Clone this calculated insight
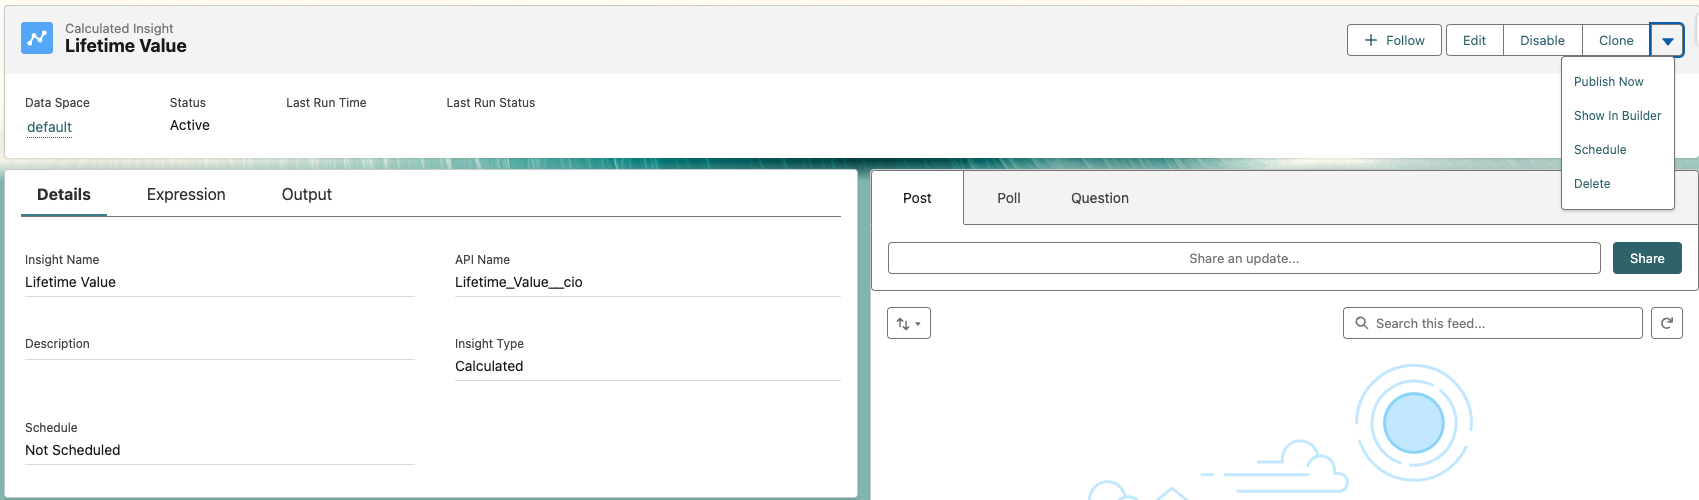This screenshot has height=500, width=1699. pos(1615,41)
